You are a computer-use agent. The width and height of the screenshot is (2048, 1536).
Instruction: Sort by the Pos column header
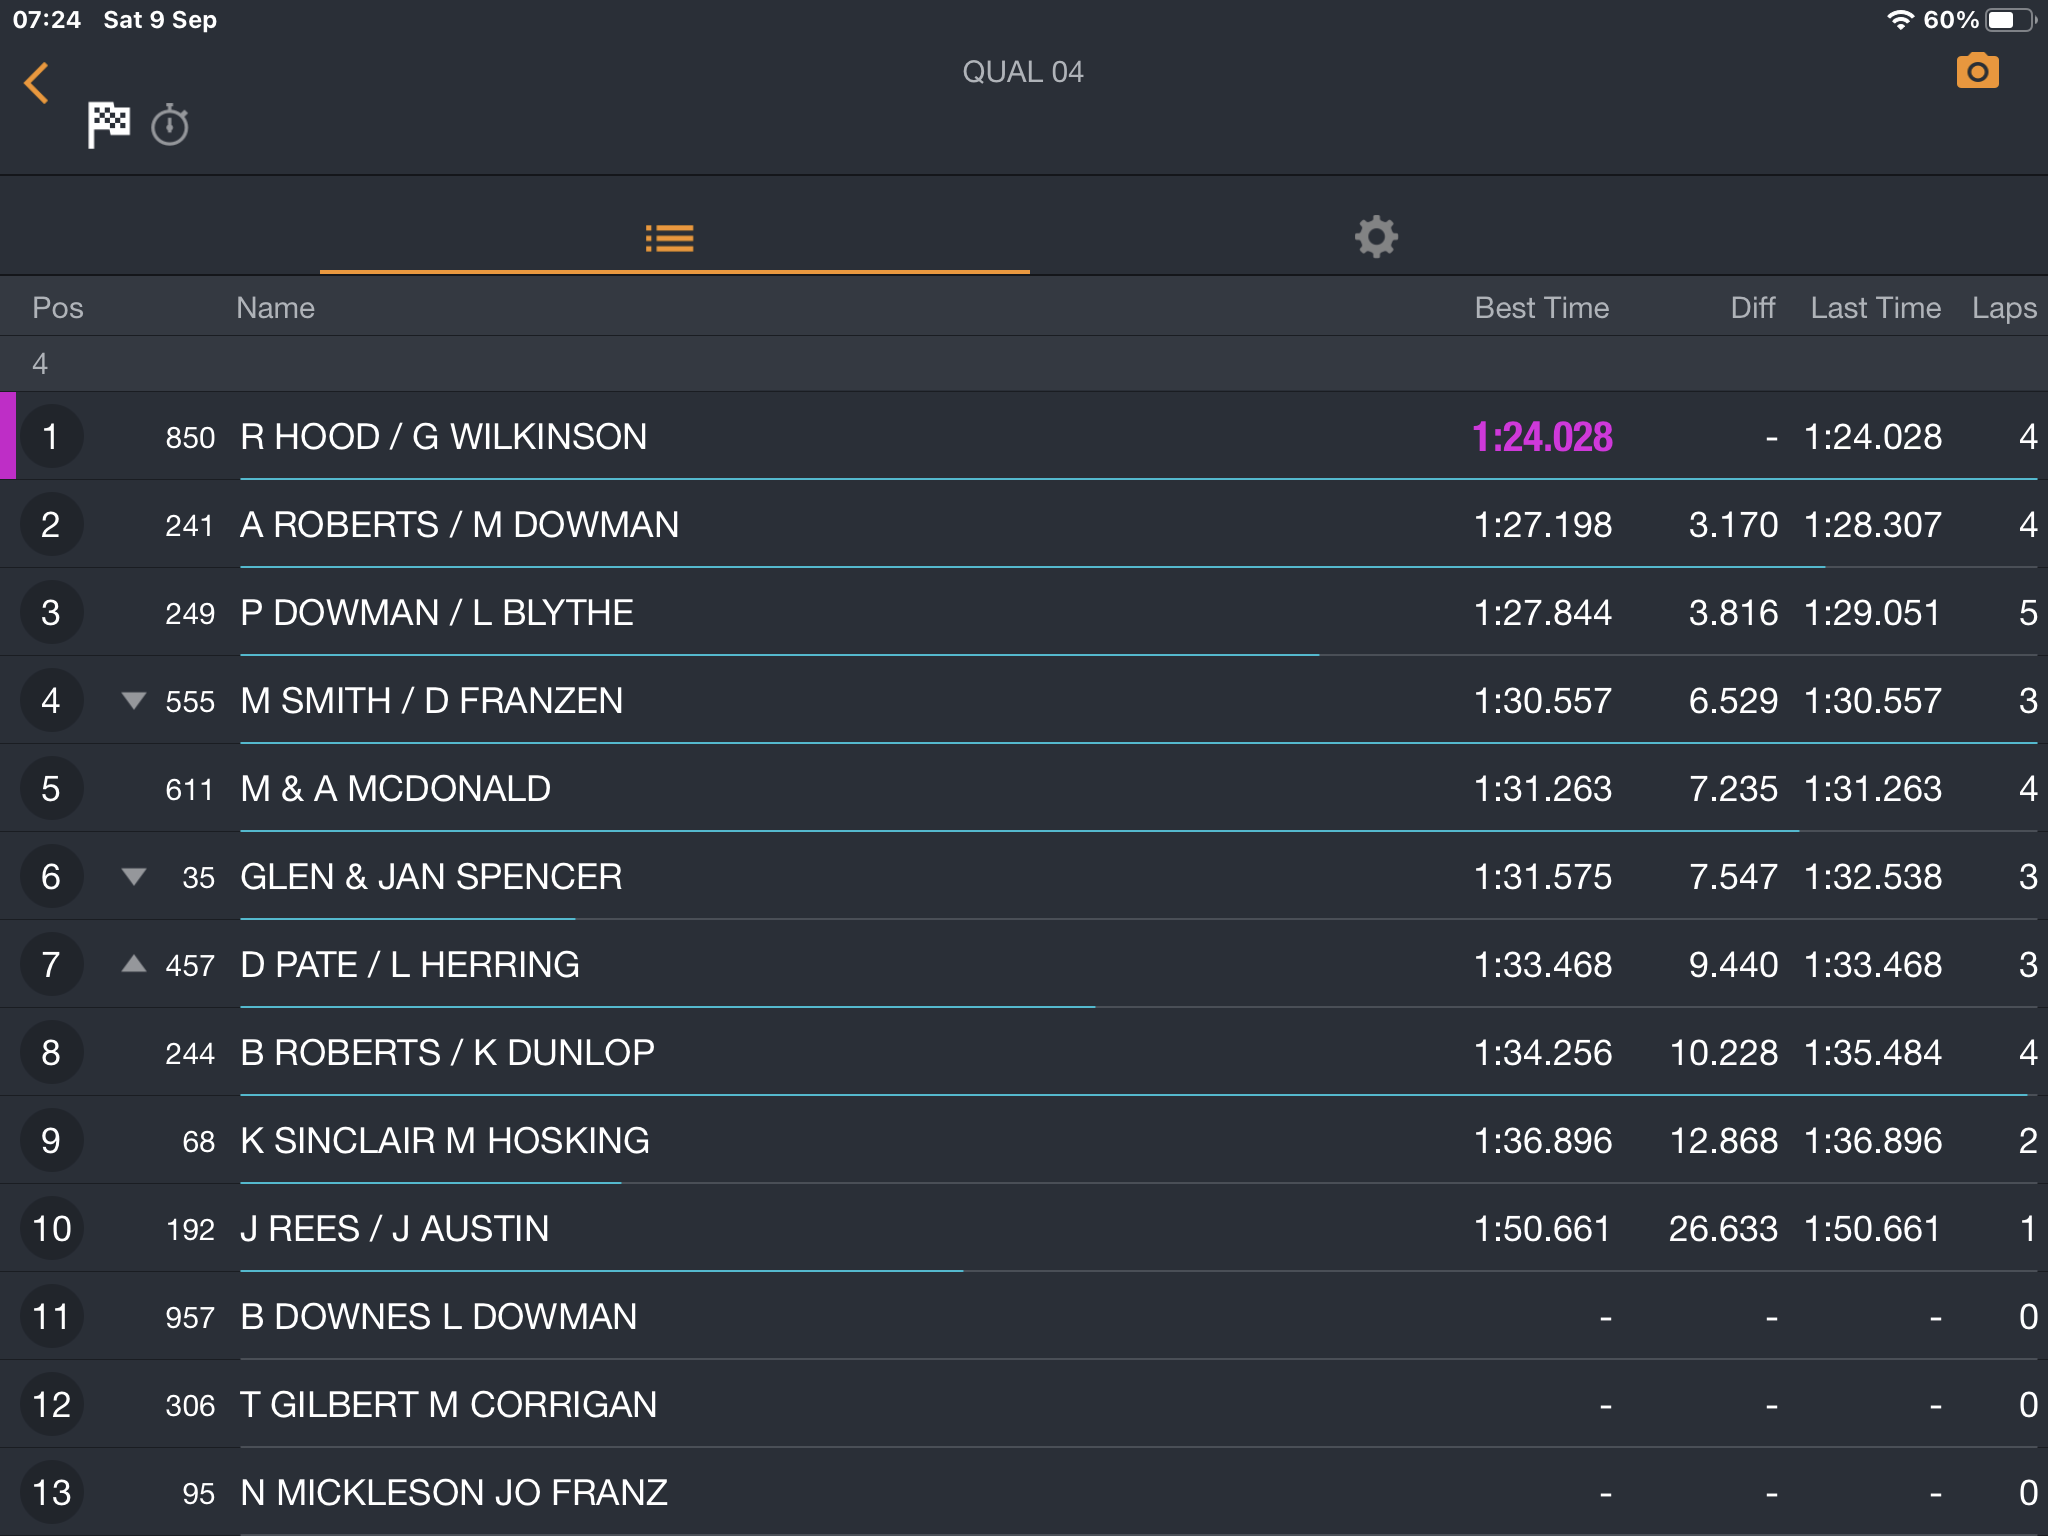58,308
